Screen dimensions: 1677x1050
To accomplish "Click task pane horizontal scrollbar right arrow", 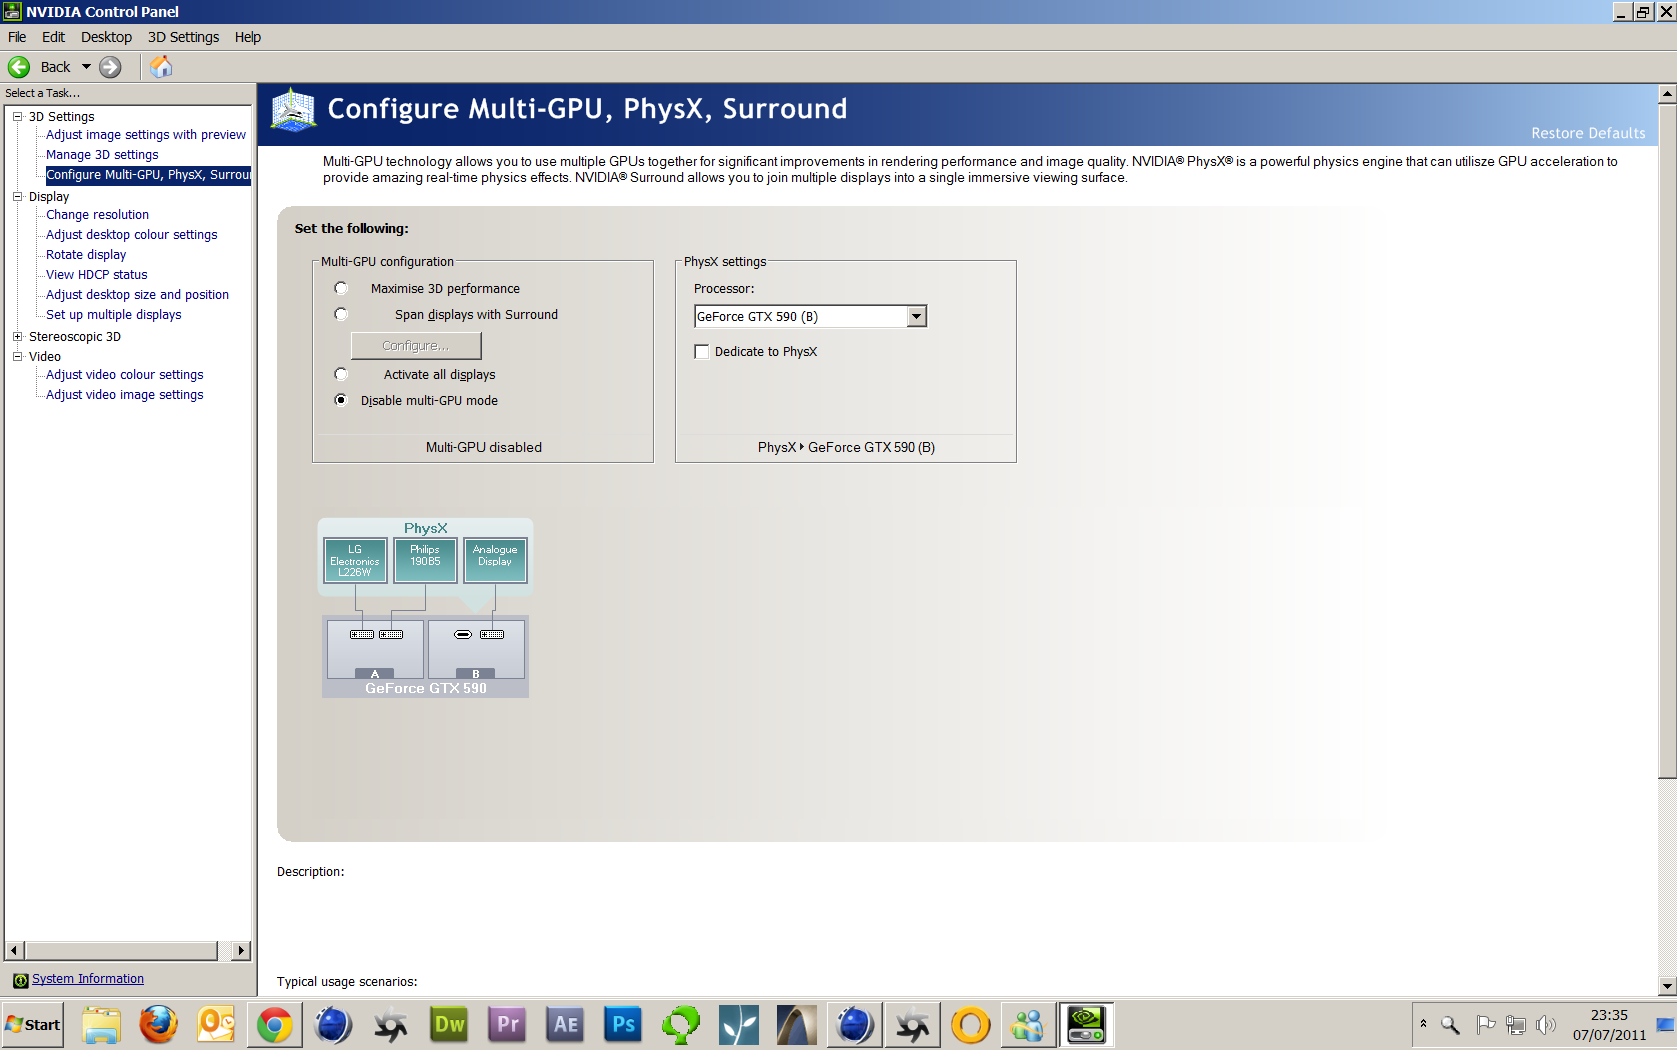I will (241, 951).
